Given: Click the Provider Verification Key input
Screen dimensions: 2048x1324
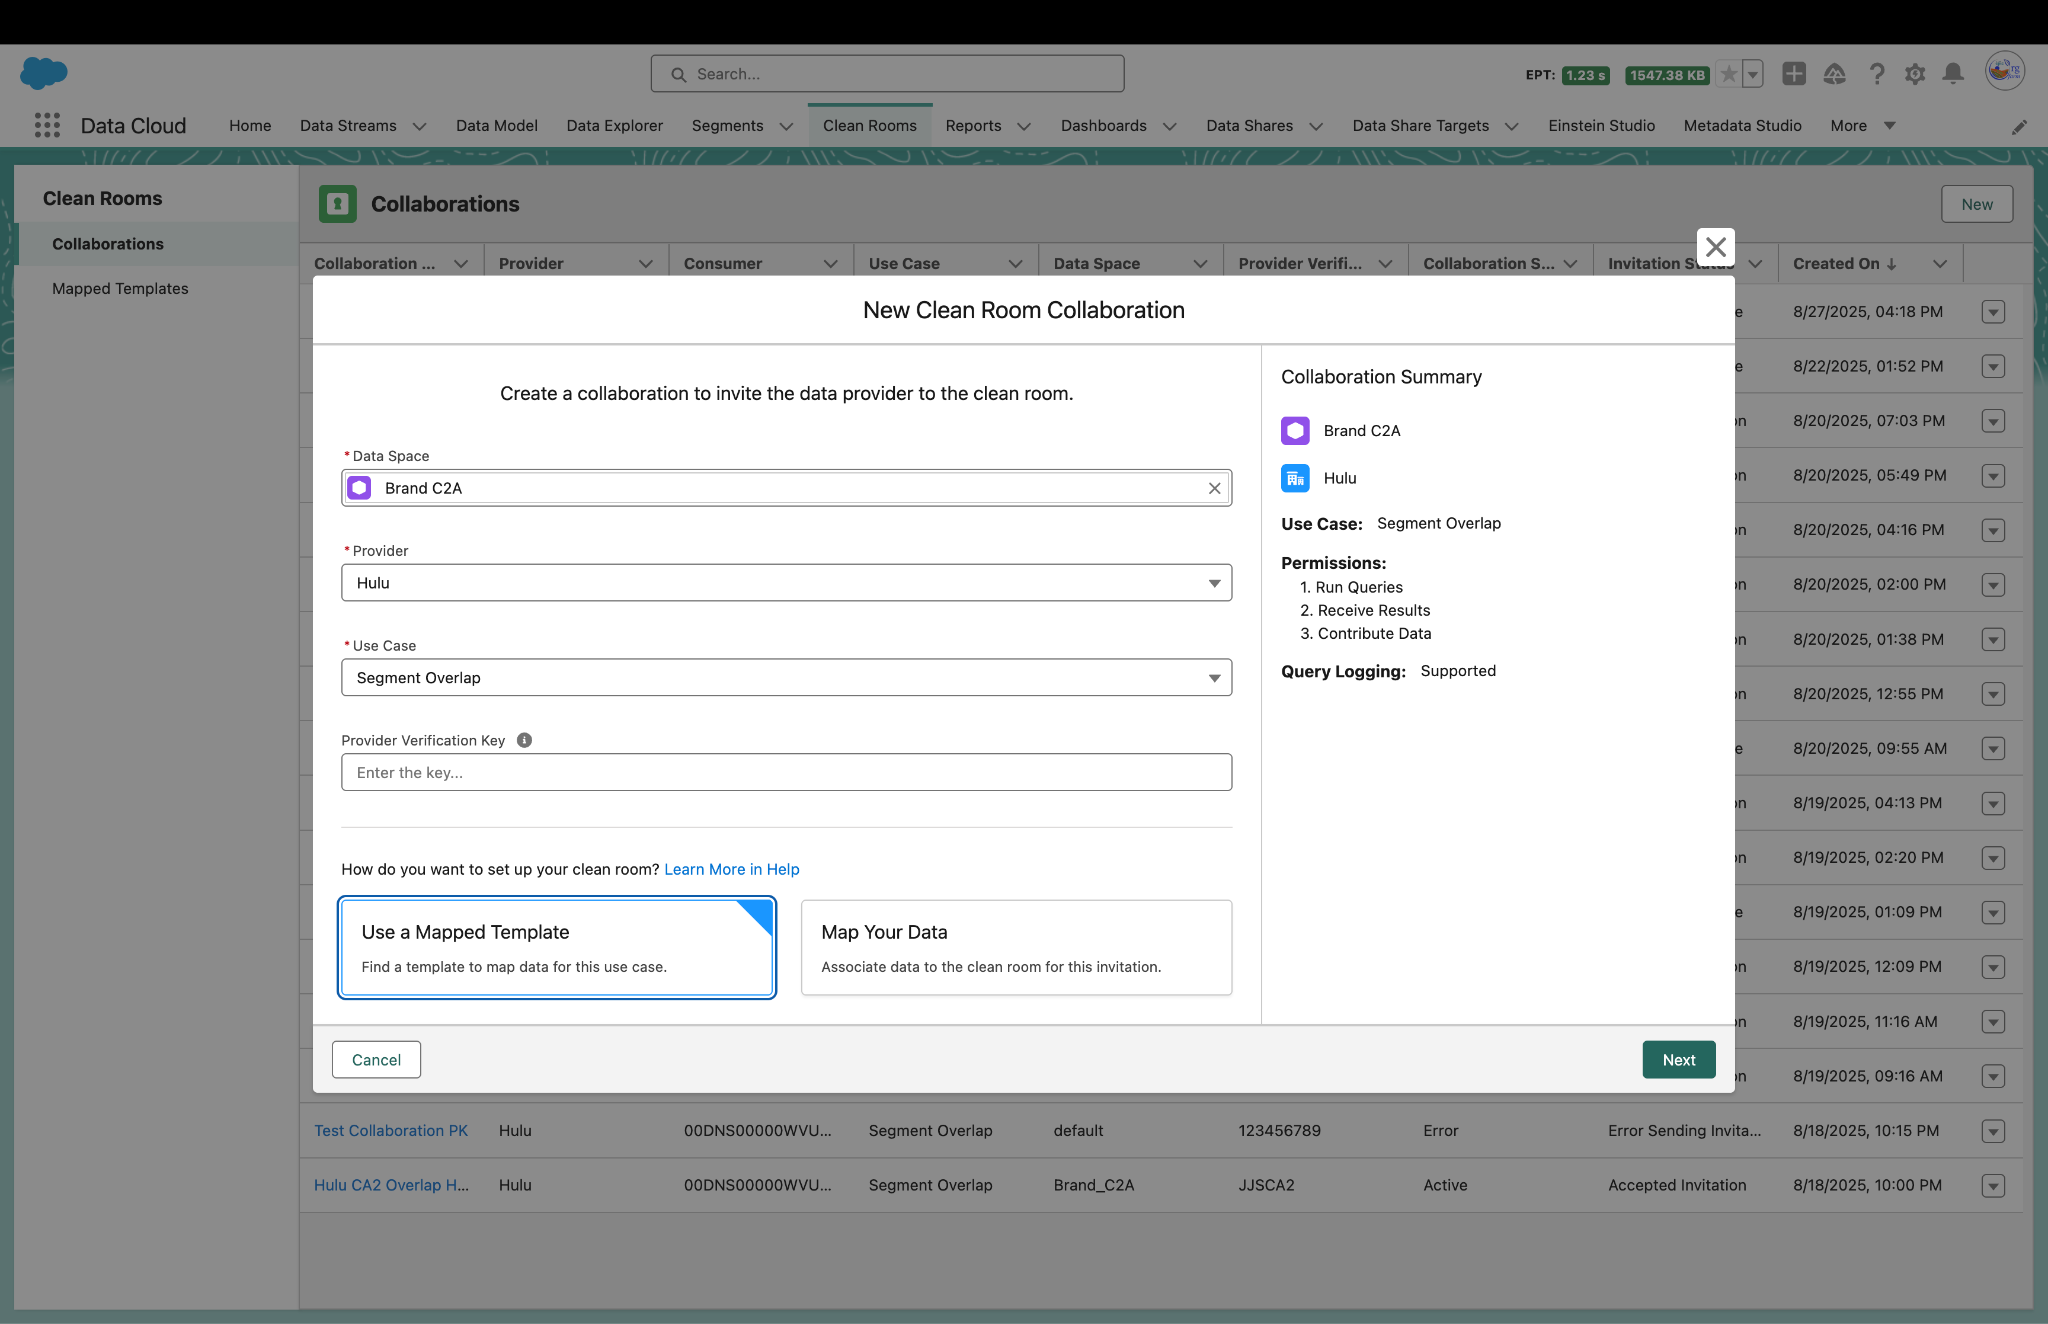Looking at the screenshot, I should pyautogui.click(x=786, y=773).
